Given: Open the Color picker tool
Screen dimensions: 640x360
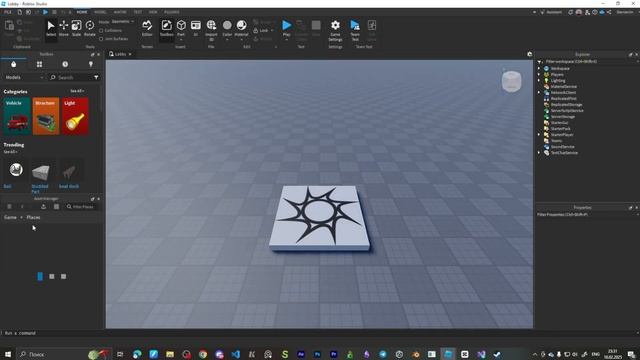Looking at the screenshot, I should 227,29.
